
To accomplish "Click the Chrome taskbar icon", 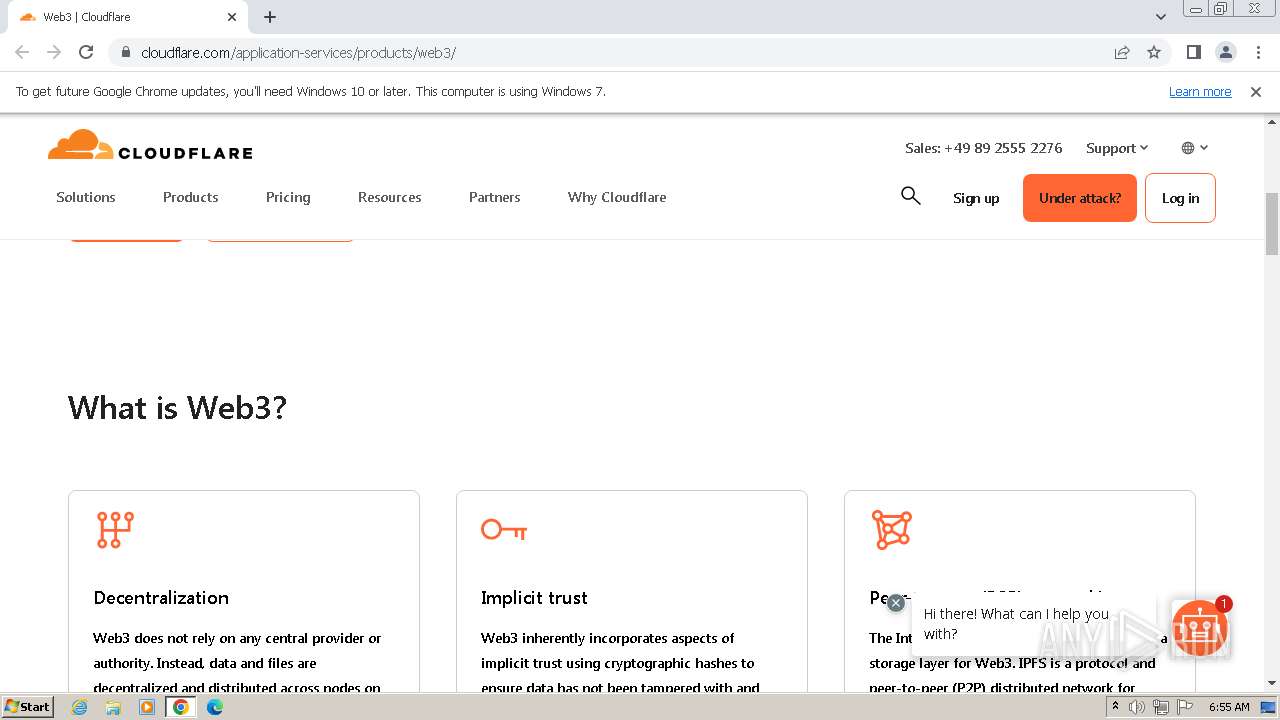I will (181, 707).
